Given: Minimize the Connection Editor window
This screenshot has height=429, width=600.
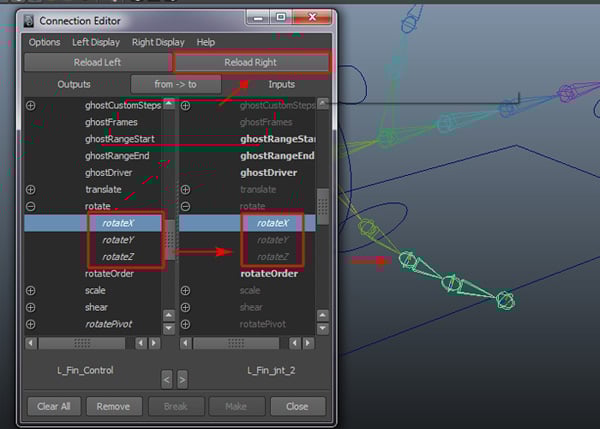Looking at the screenshot, I should pyautogui.click(x=258, y=18).
